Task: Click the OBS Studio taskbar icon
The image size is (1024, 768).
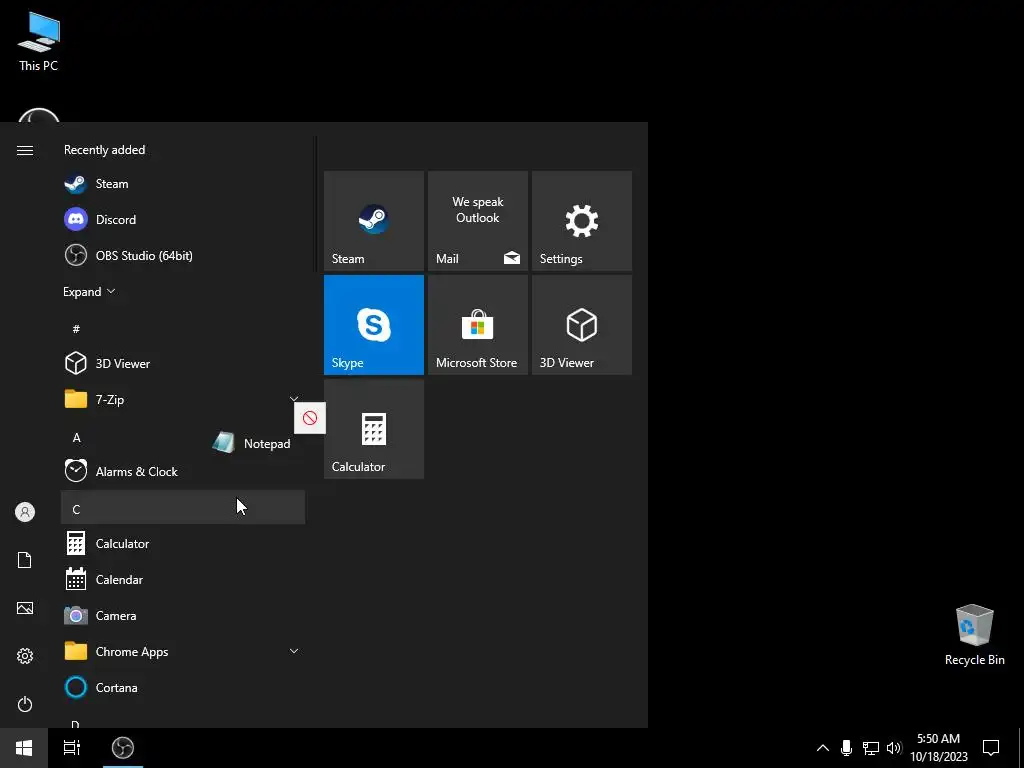Action: [123, 748]
